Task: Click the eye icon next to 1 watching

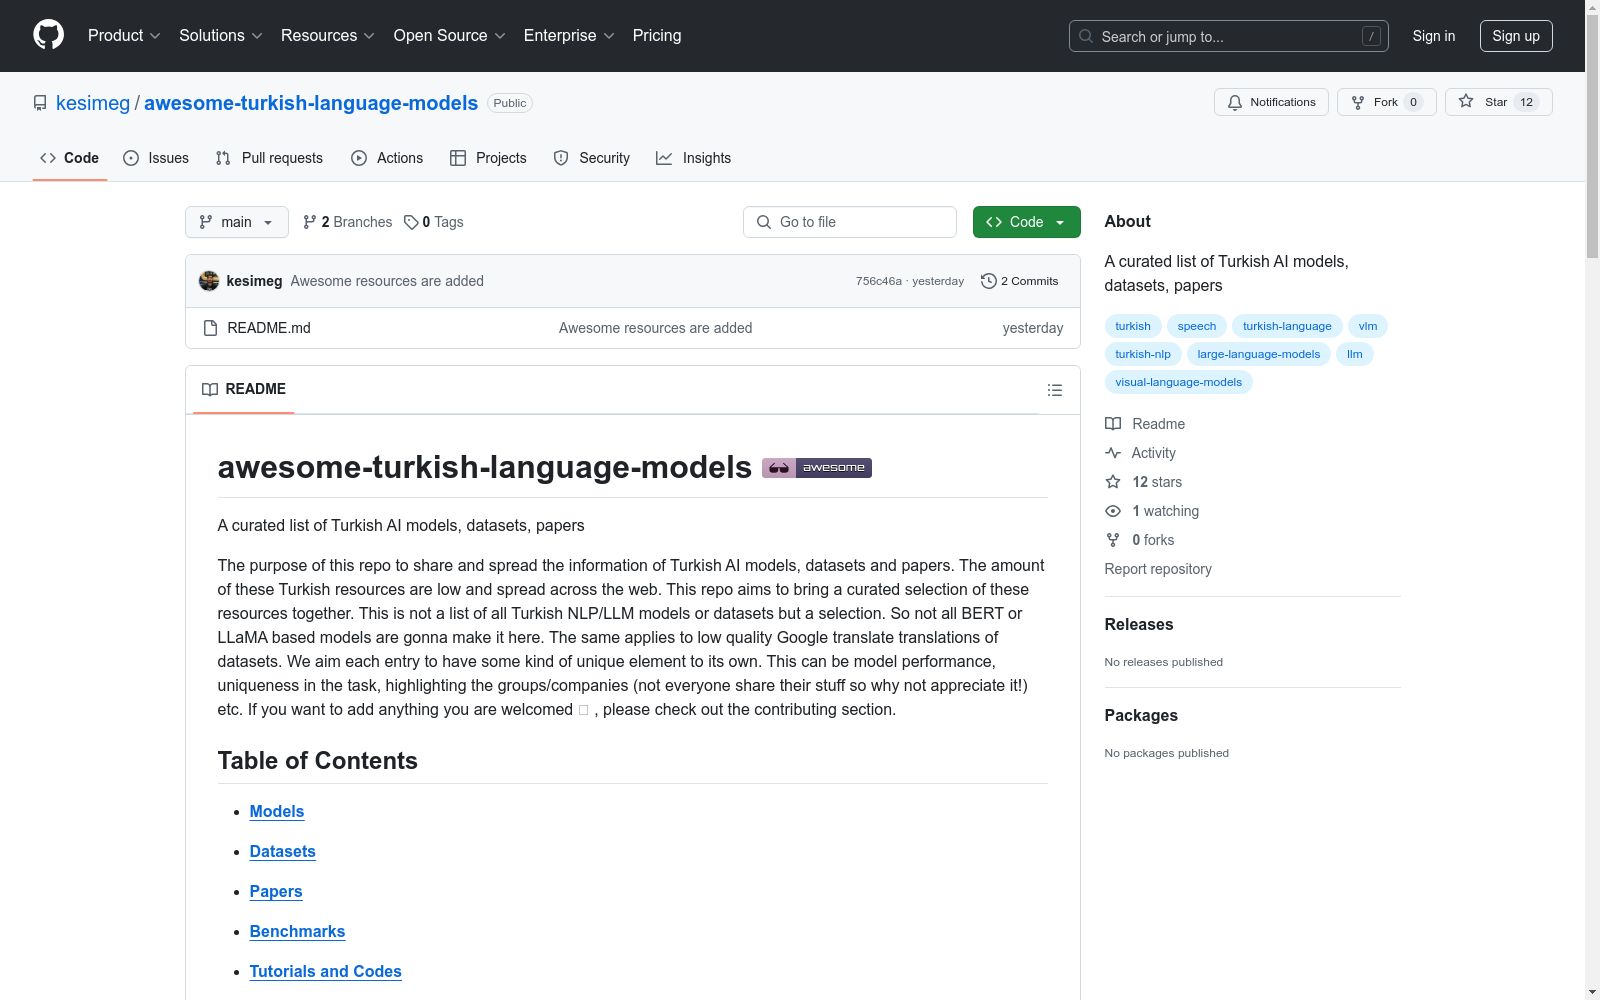Action: click(x=1113, y=511)
